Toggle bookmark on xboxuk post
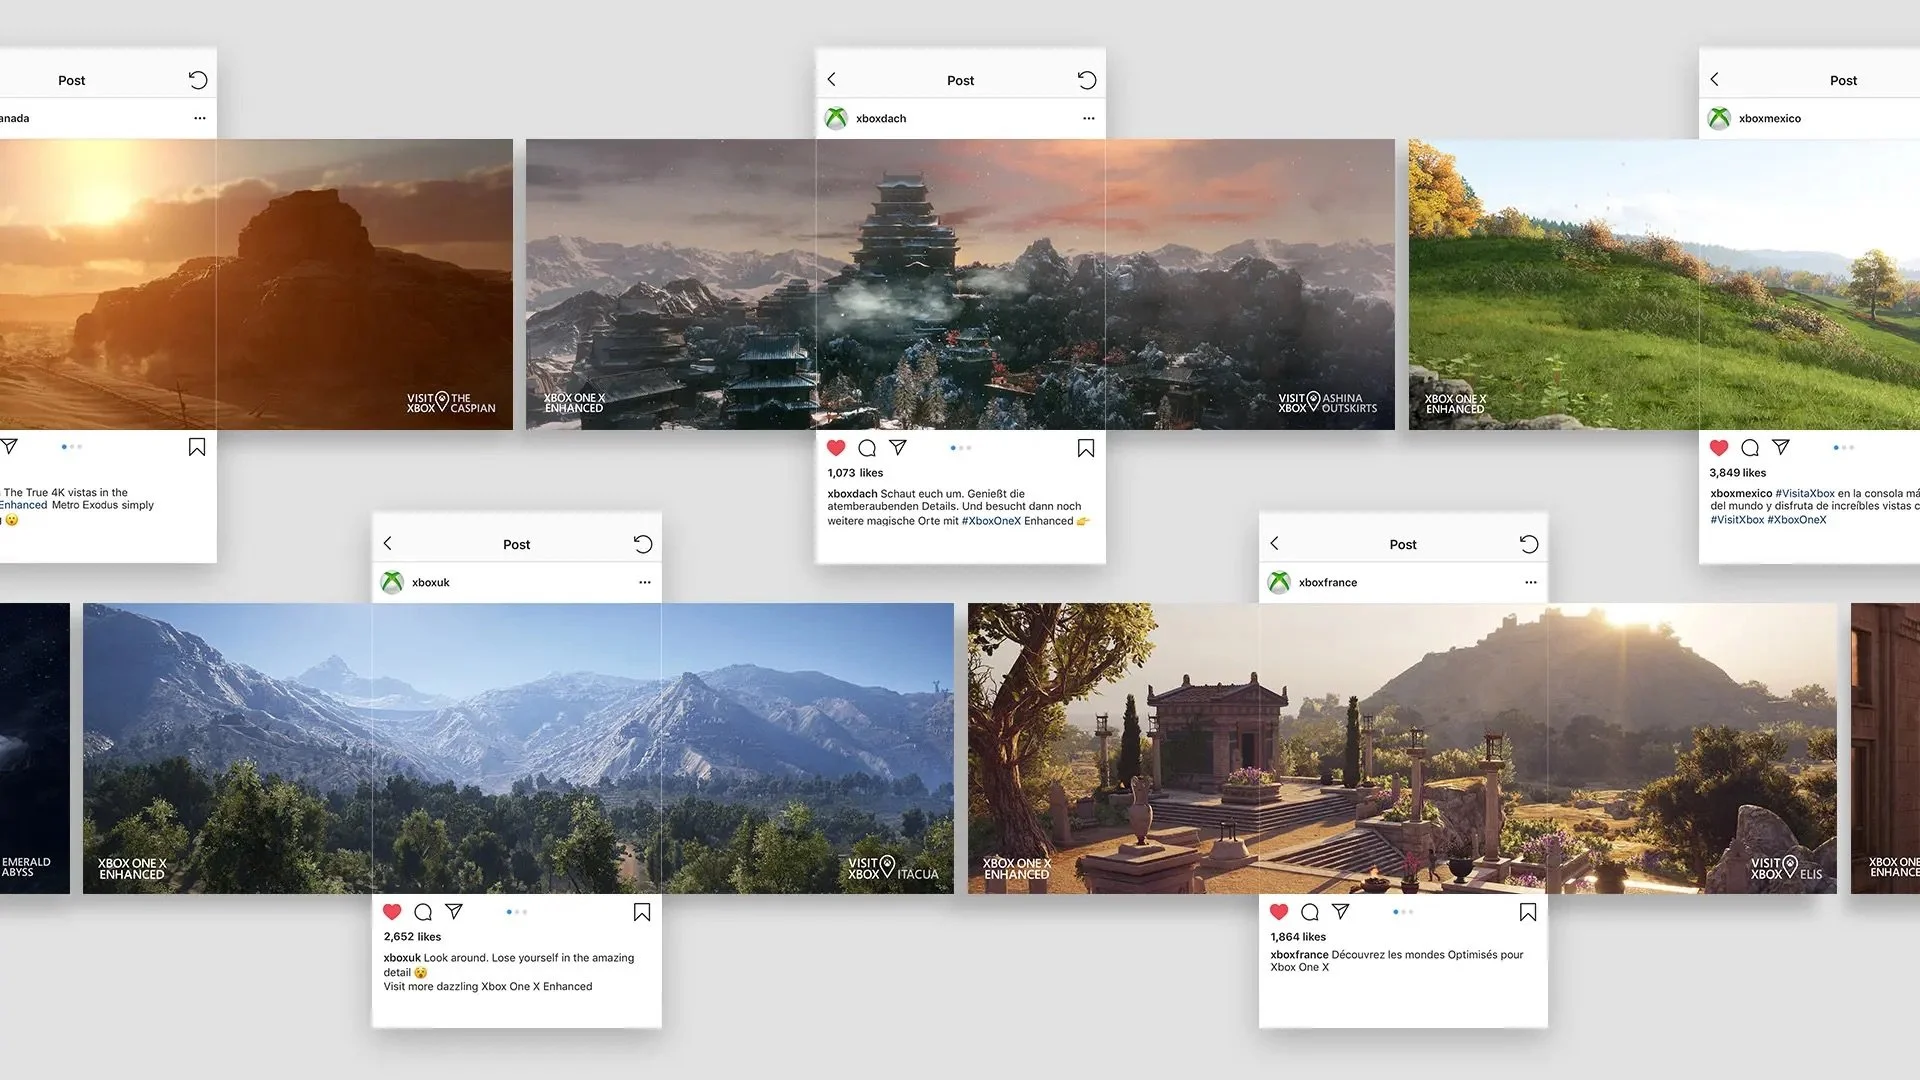The image size is (1920, 1080). 642,912
